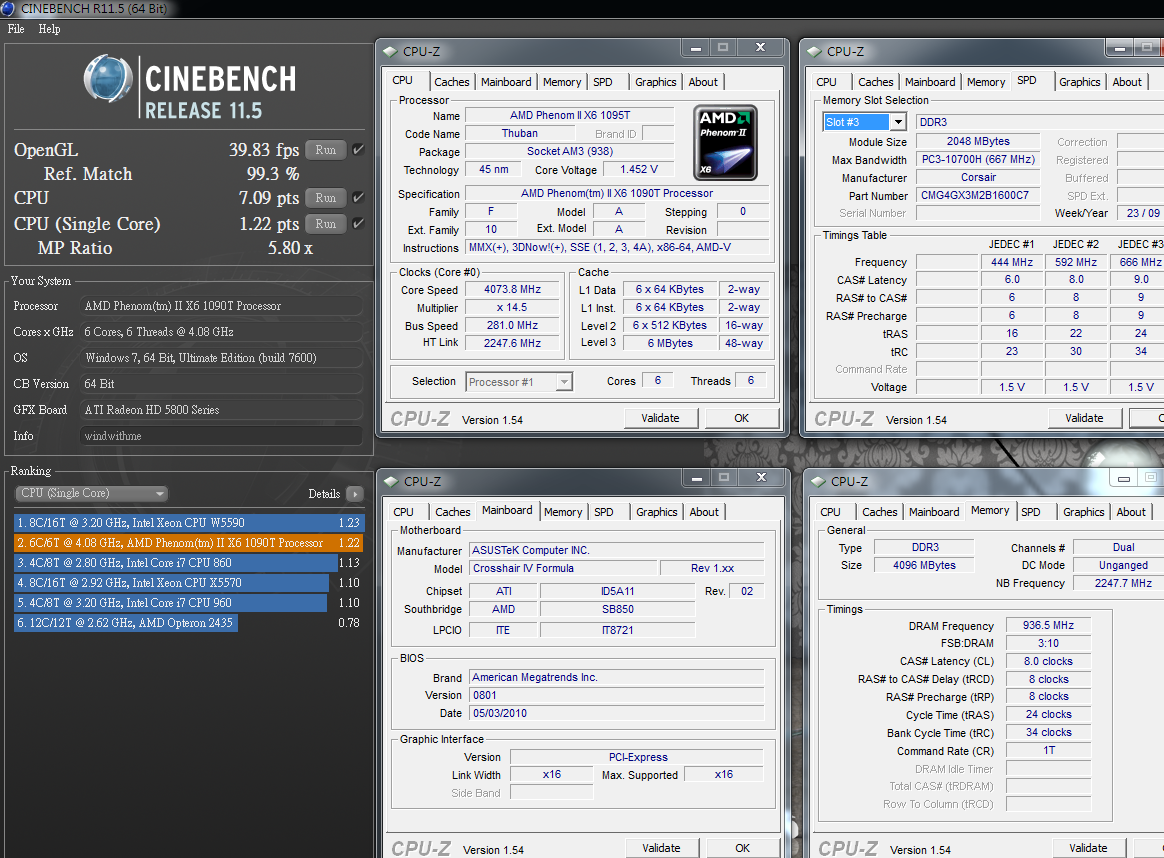Image resolution: width=1164 pixels, height=858 pixels.
Task: Select SPD tab in bottom-right Memory window
Action: [x=1030, y=511]
